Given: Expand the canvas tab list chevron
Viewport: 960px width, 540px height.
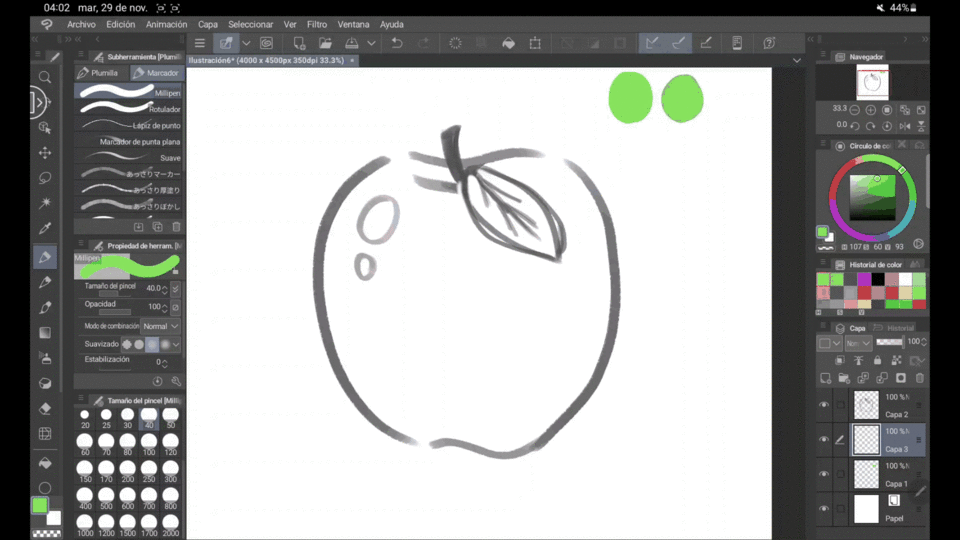Looking at the screenshot, I should (x=797, y=61).
